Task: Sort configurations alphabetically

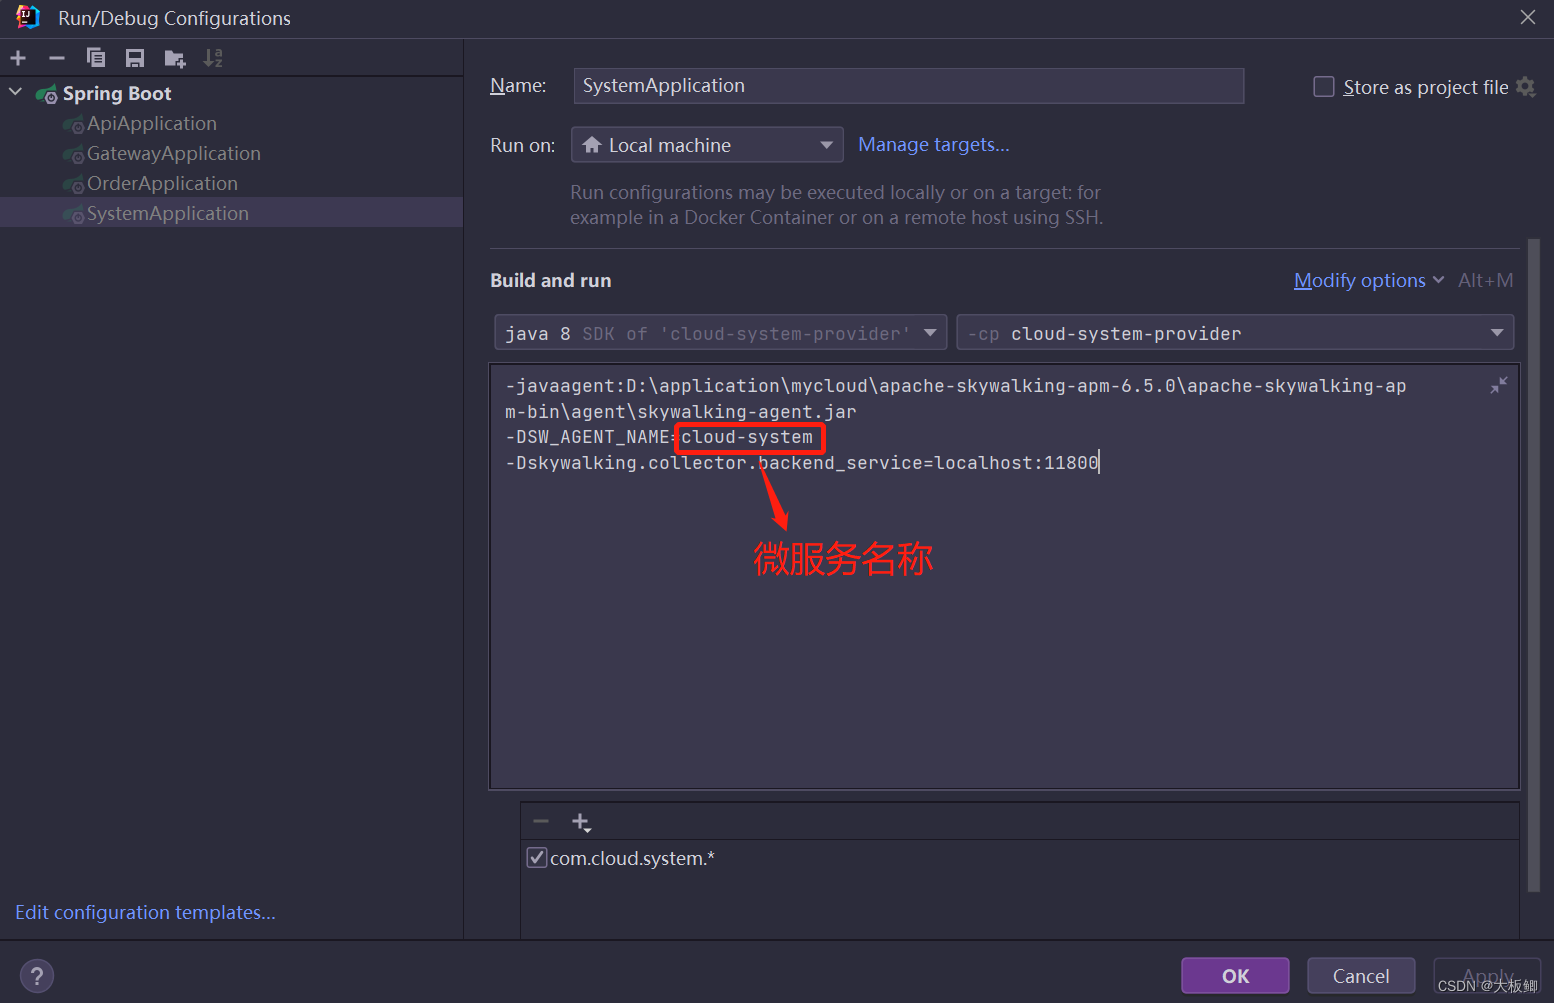Action: coord(213,57)
